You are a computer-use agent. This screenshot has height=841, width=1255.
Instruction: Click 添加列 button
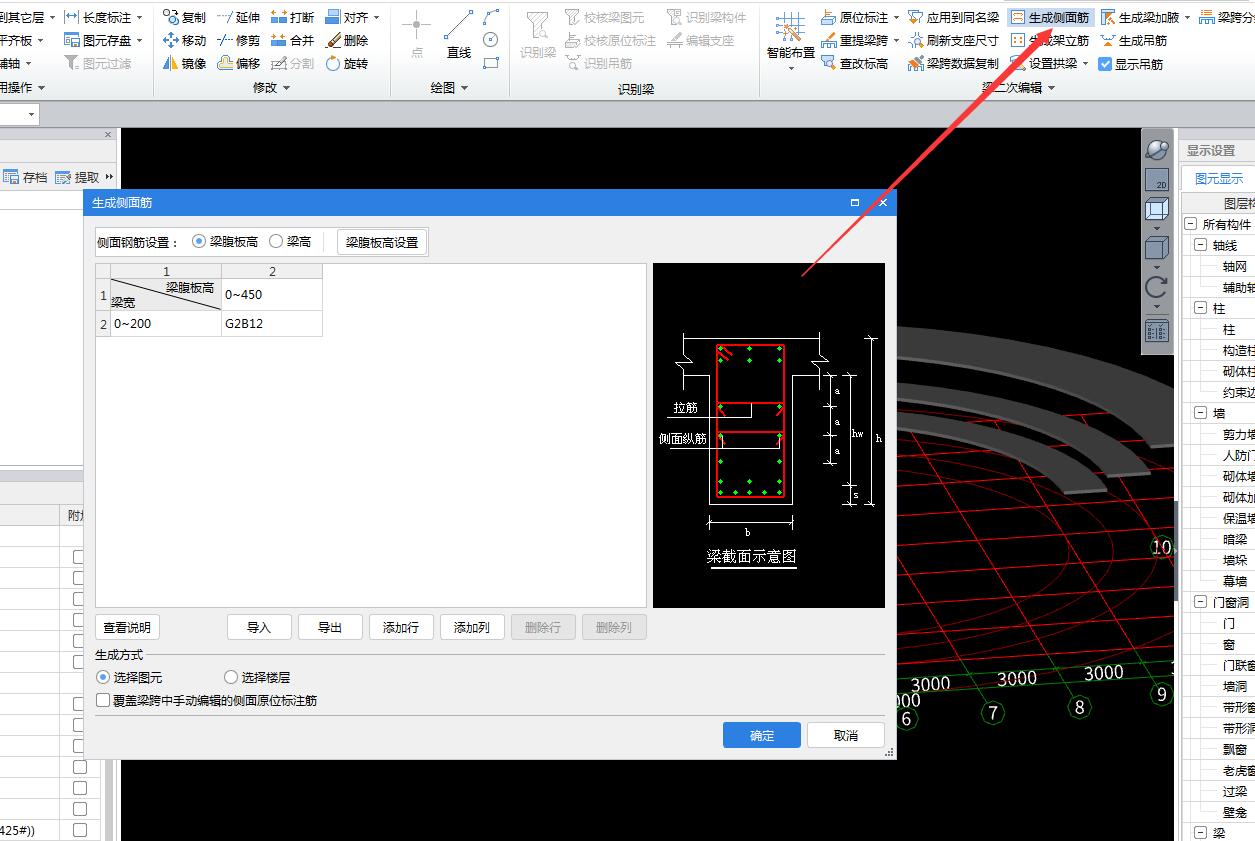[472, 627]
